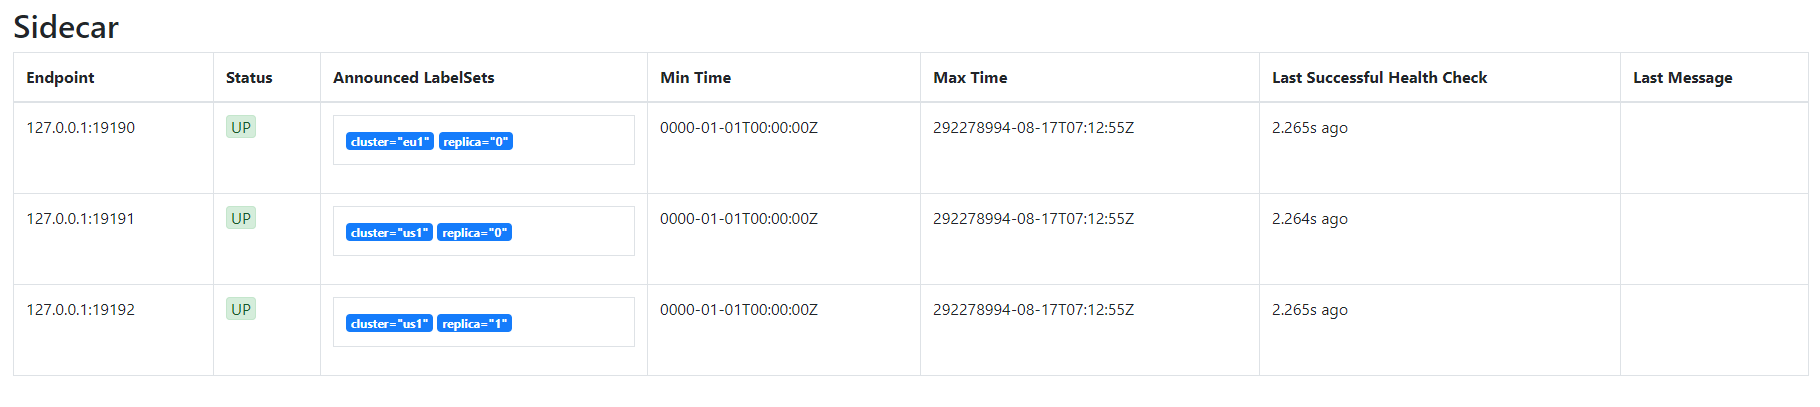Click replica="0" badge for endpoint 127.0.0.1:19191
The width and height of the screenshot is (1820, 407).
point(475,233)
